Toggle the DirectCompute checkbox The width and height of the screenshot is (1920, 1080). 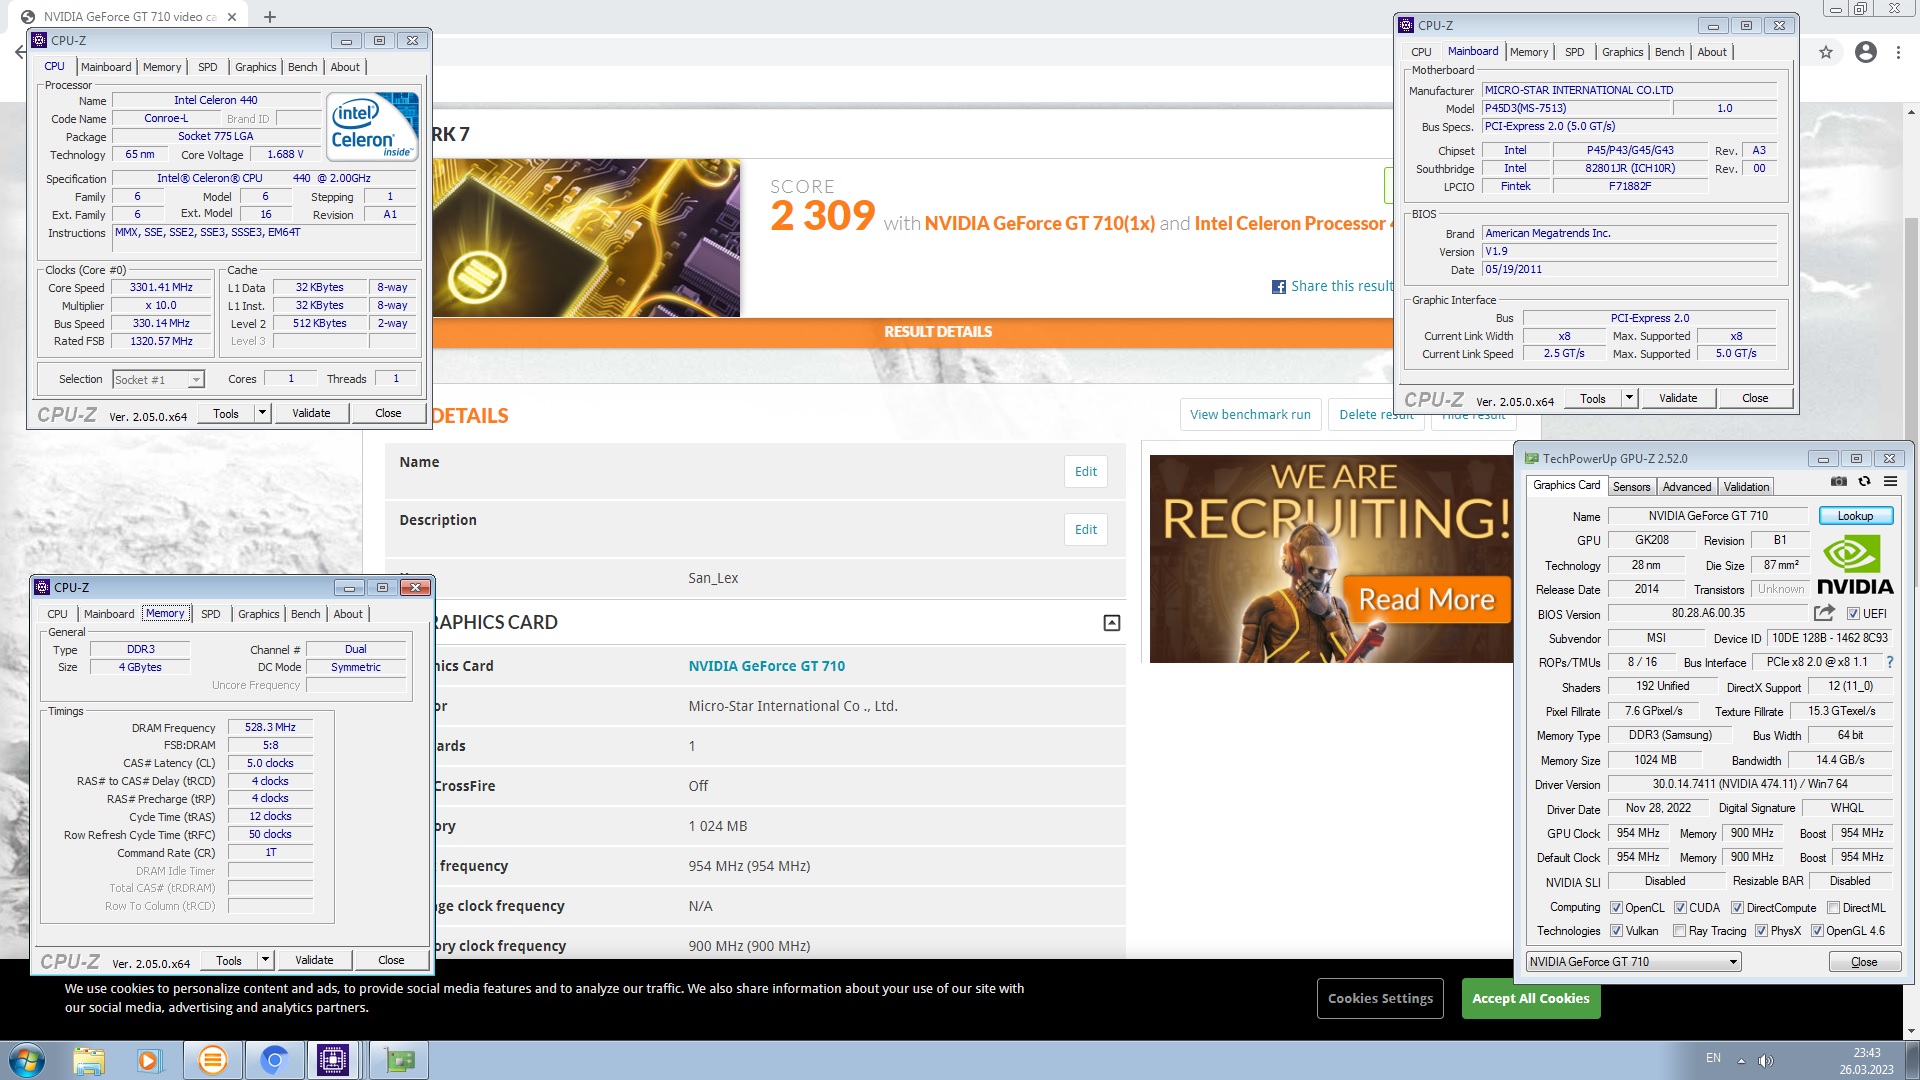point(1737,908)
